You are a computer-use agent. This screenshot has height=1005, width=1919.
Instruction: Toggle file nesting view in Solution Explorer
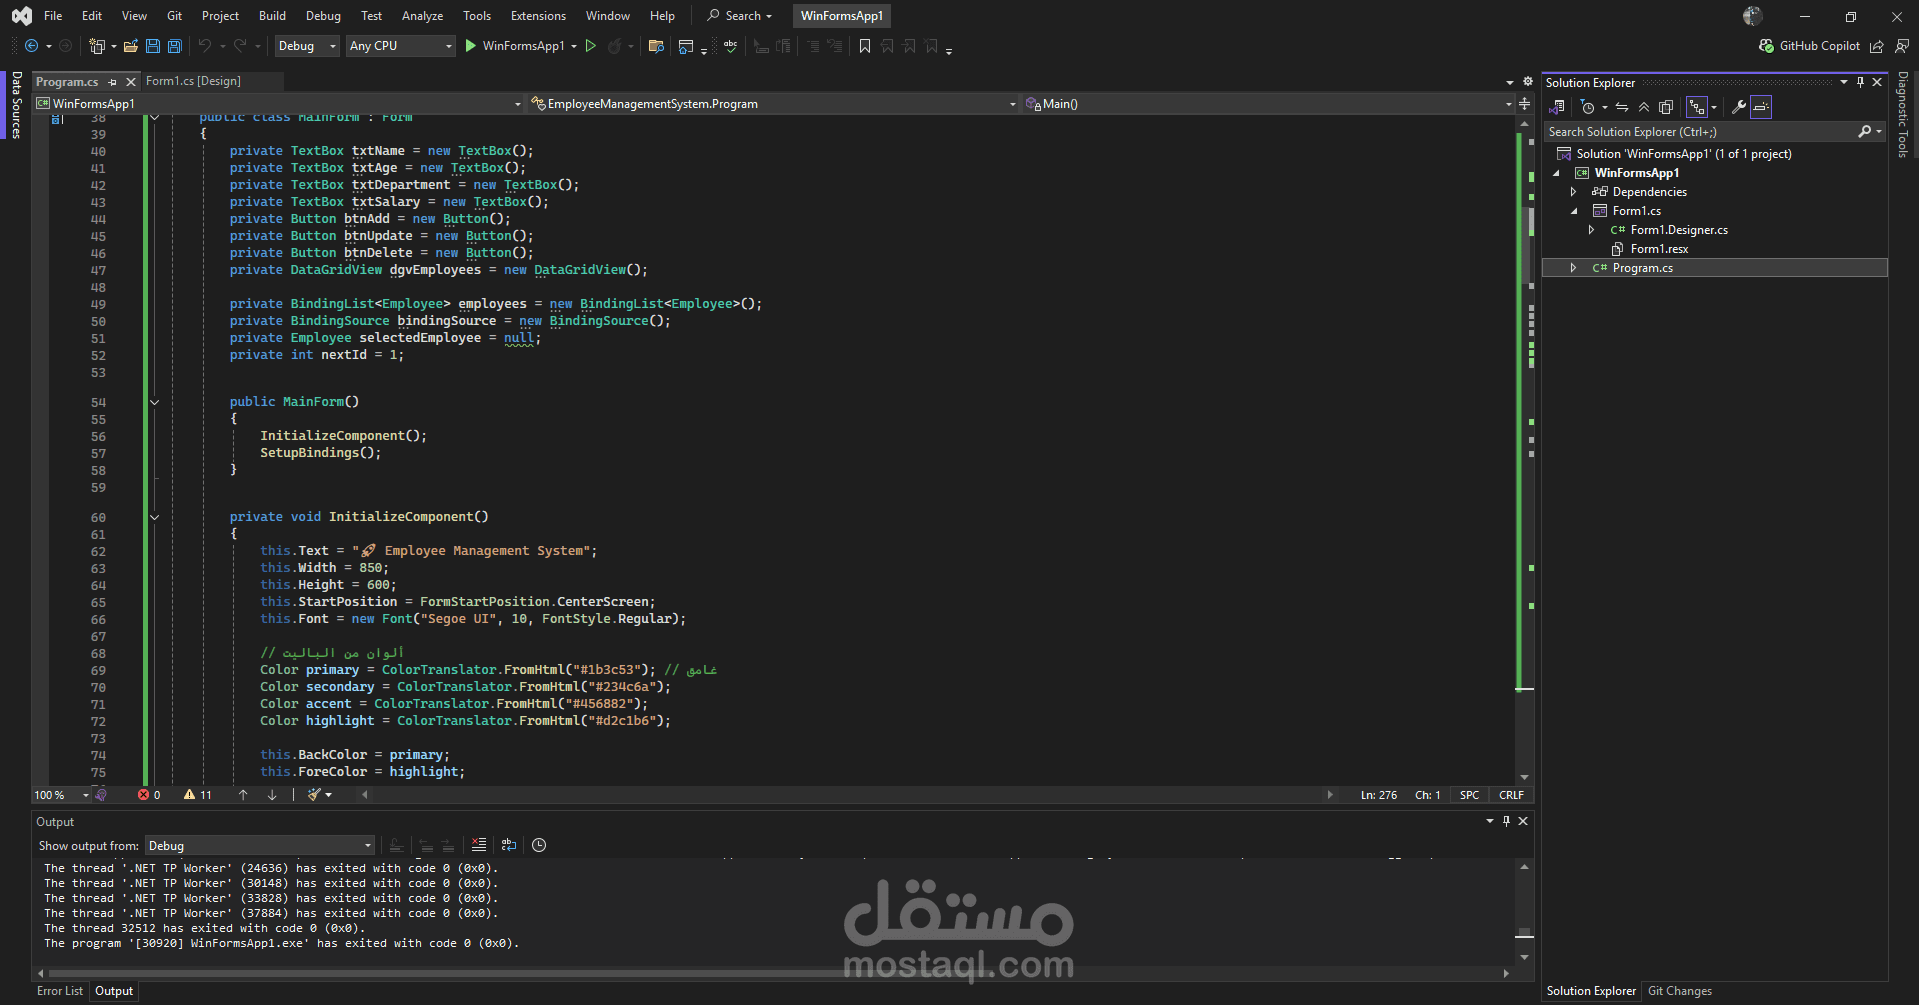click(x=1697, y=107)
